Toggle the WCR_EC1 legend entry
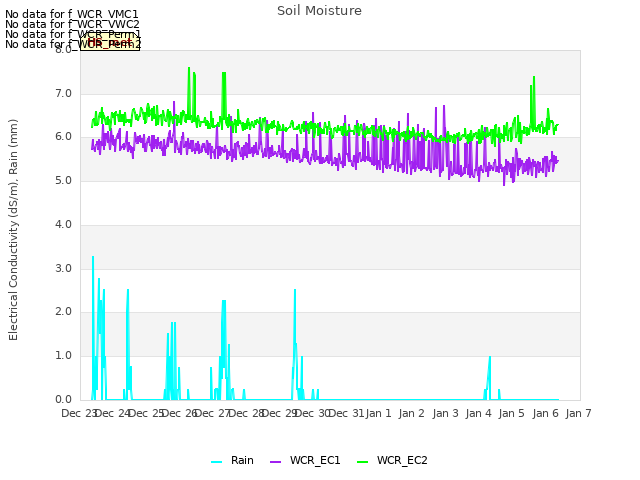 [x=305, y=460]
